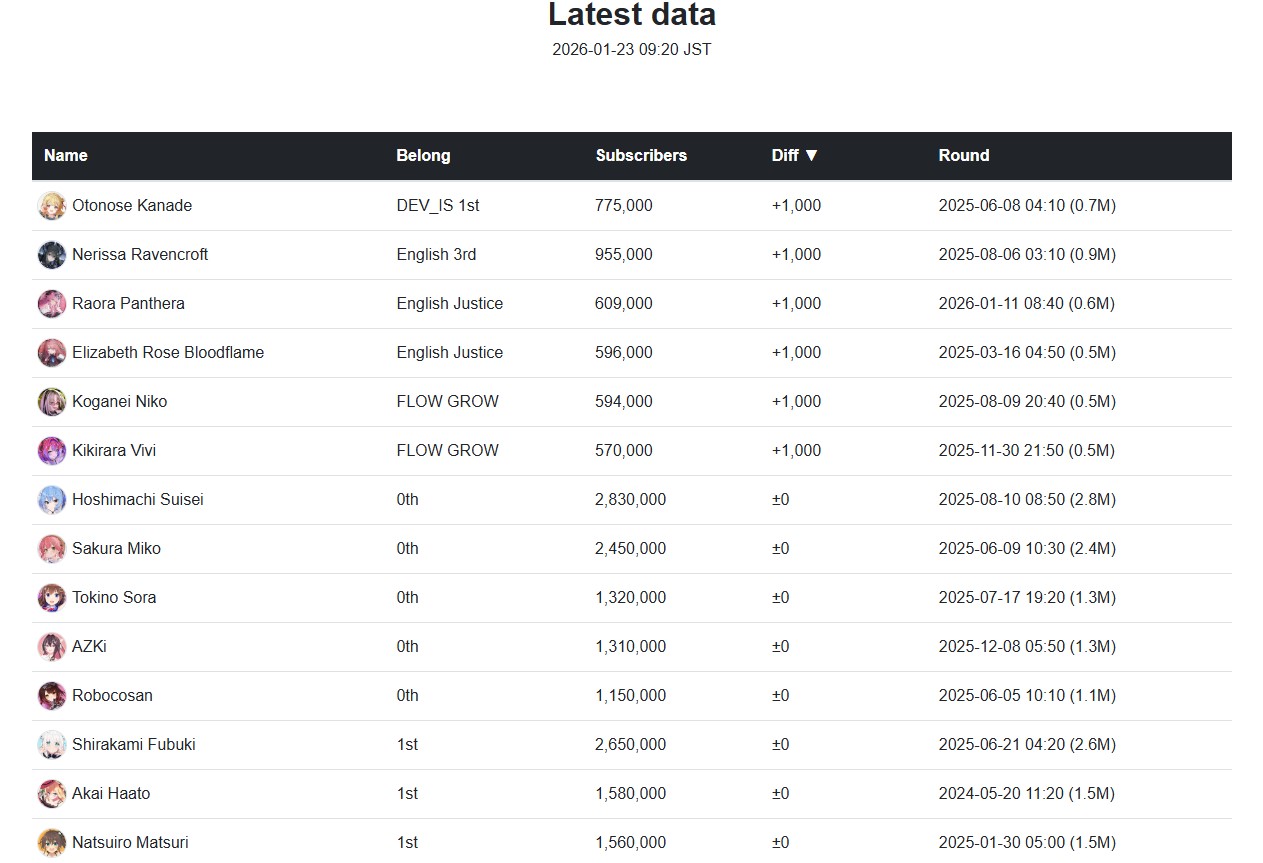Viewport: 1263px width, 863px height.
Task: Open Koganei Niko name link
Action: 120,402
